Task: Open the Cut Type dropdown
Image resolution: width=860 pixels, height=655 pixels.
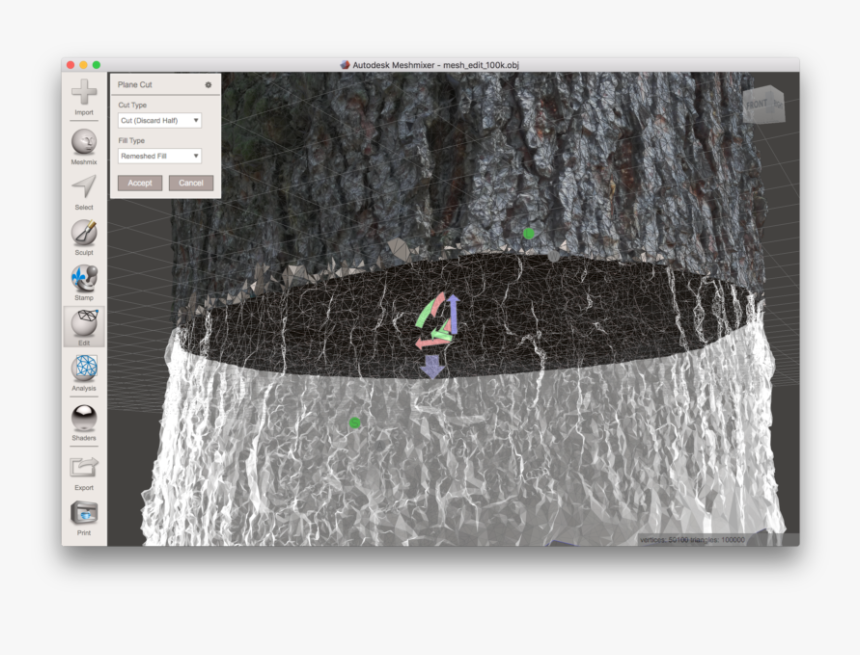Action: (x=158, y=119)
